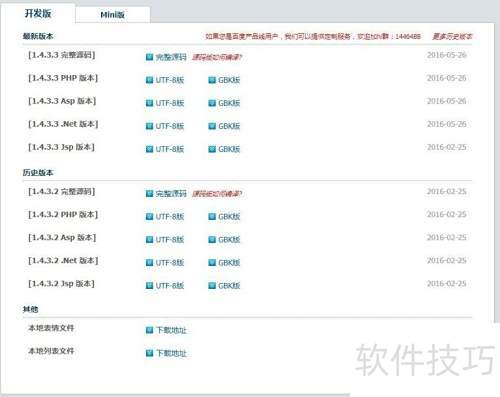
Task: Click GBK icon in 1.4.3.2 .Net row
Action: click(x=212, y=263)
